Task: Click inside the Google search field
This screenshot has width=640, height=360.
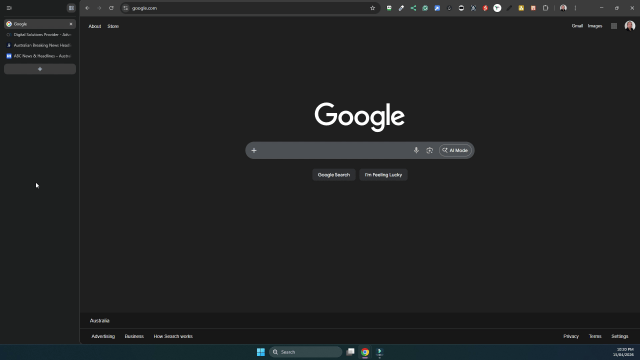Action: point(335,150)
